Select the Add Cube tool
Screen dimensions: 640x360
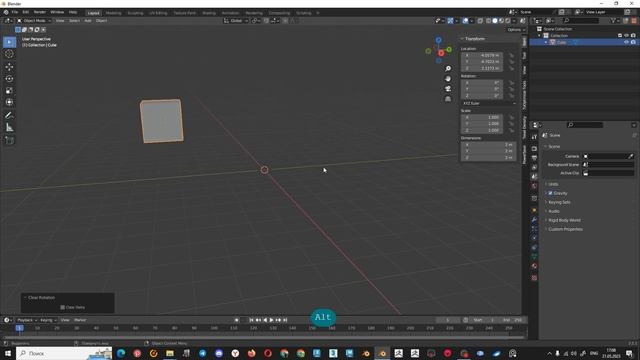pyautogui.click(x=9, y=140)
